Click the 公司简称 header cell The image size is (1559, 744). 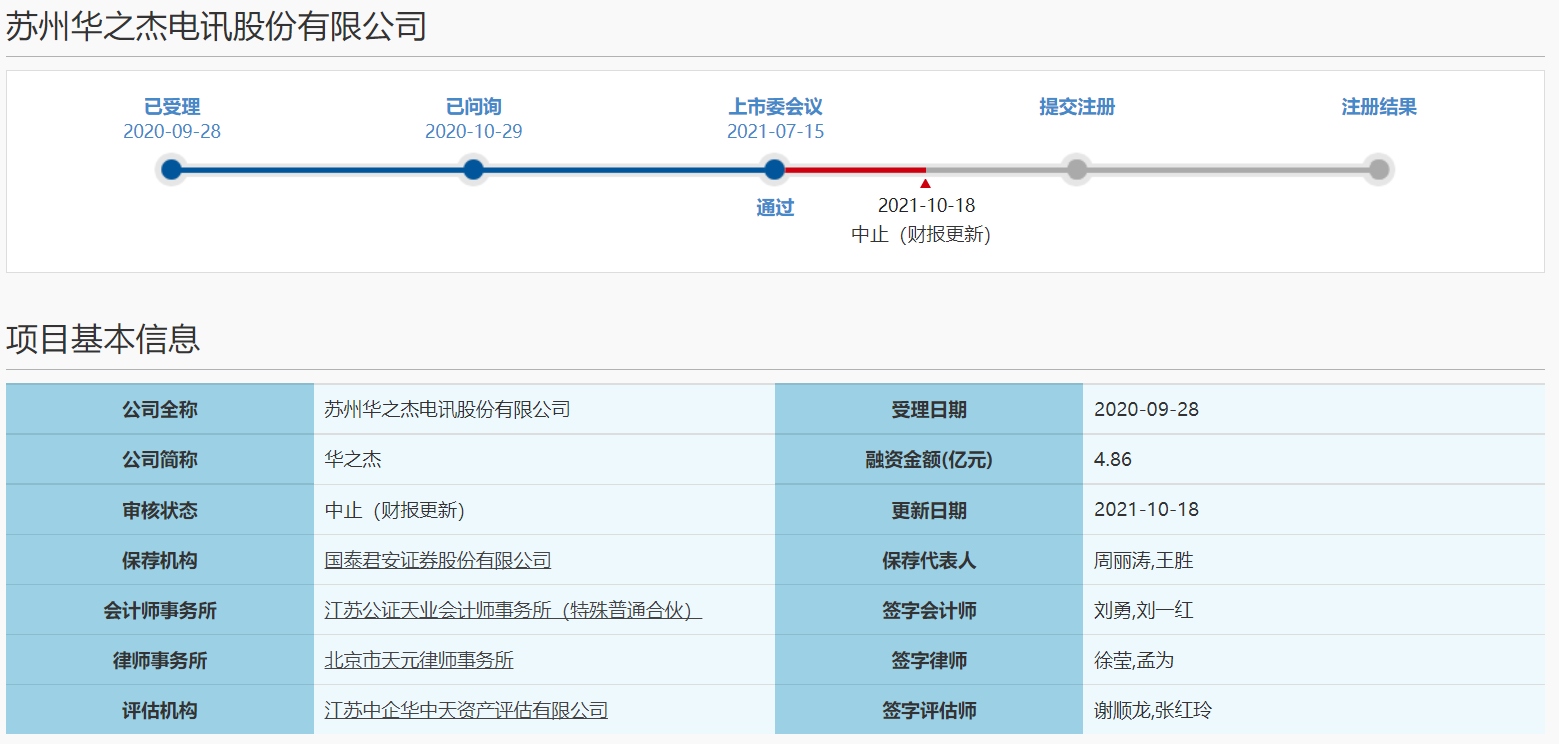pos(160,460)
